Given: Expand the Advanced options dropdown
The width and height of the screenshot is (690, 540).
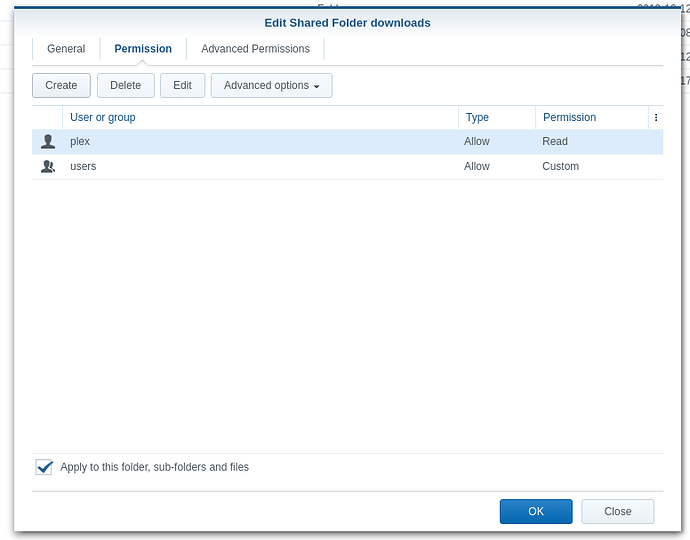Looking at the screenshot, I should pyautogui.click(x=271, y=86).
